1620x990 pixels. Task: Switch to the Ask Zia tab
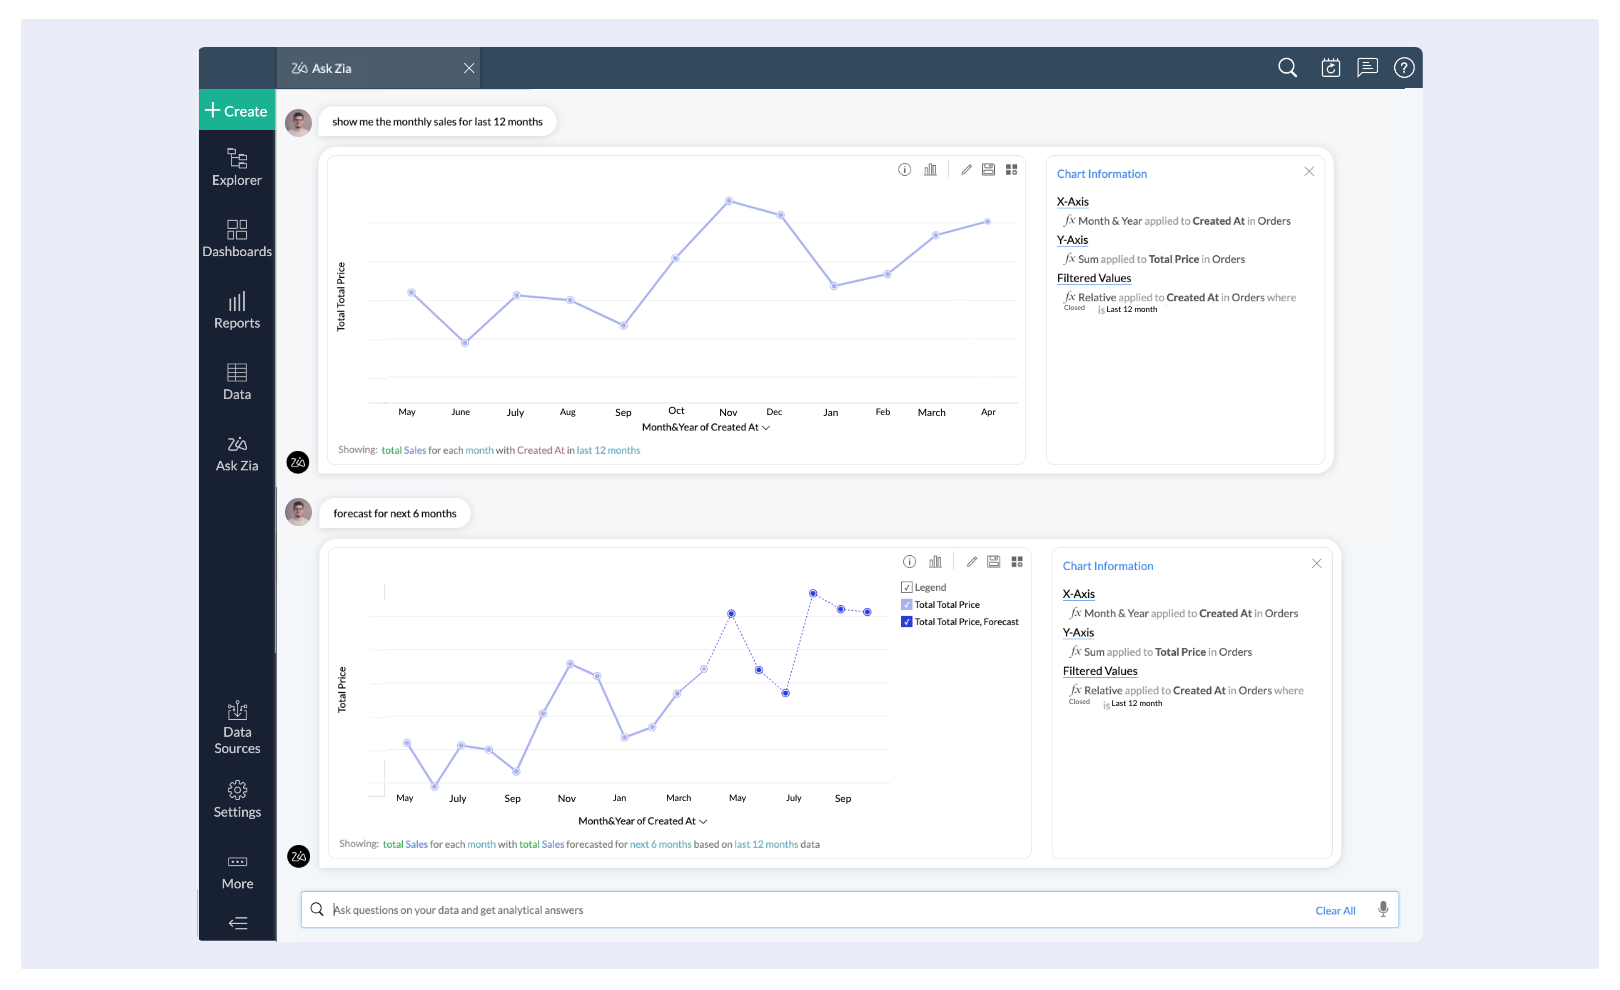322,68
